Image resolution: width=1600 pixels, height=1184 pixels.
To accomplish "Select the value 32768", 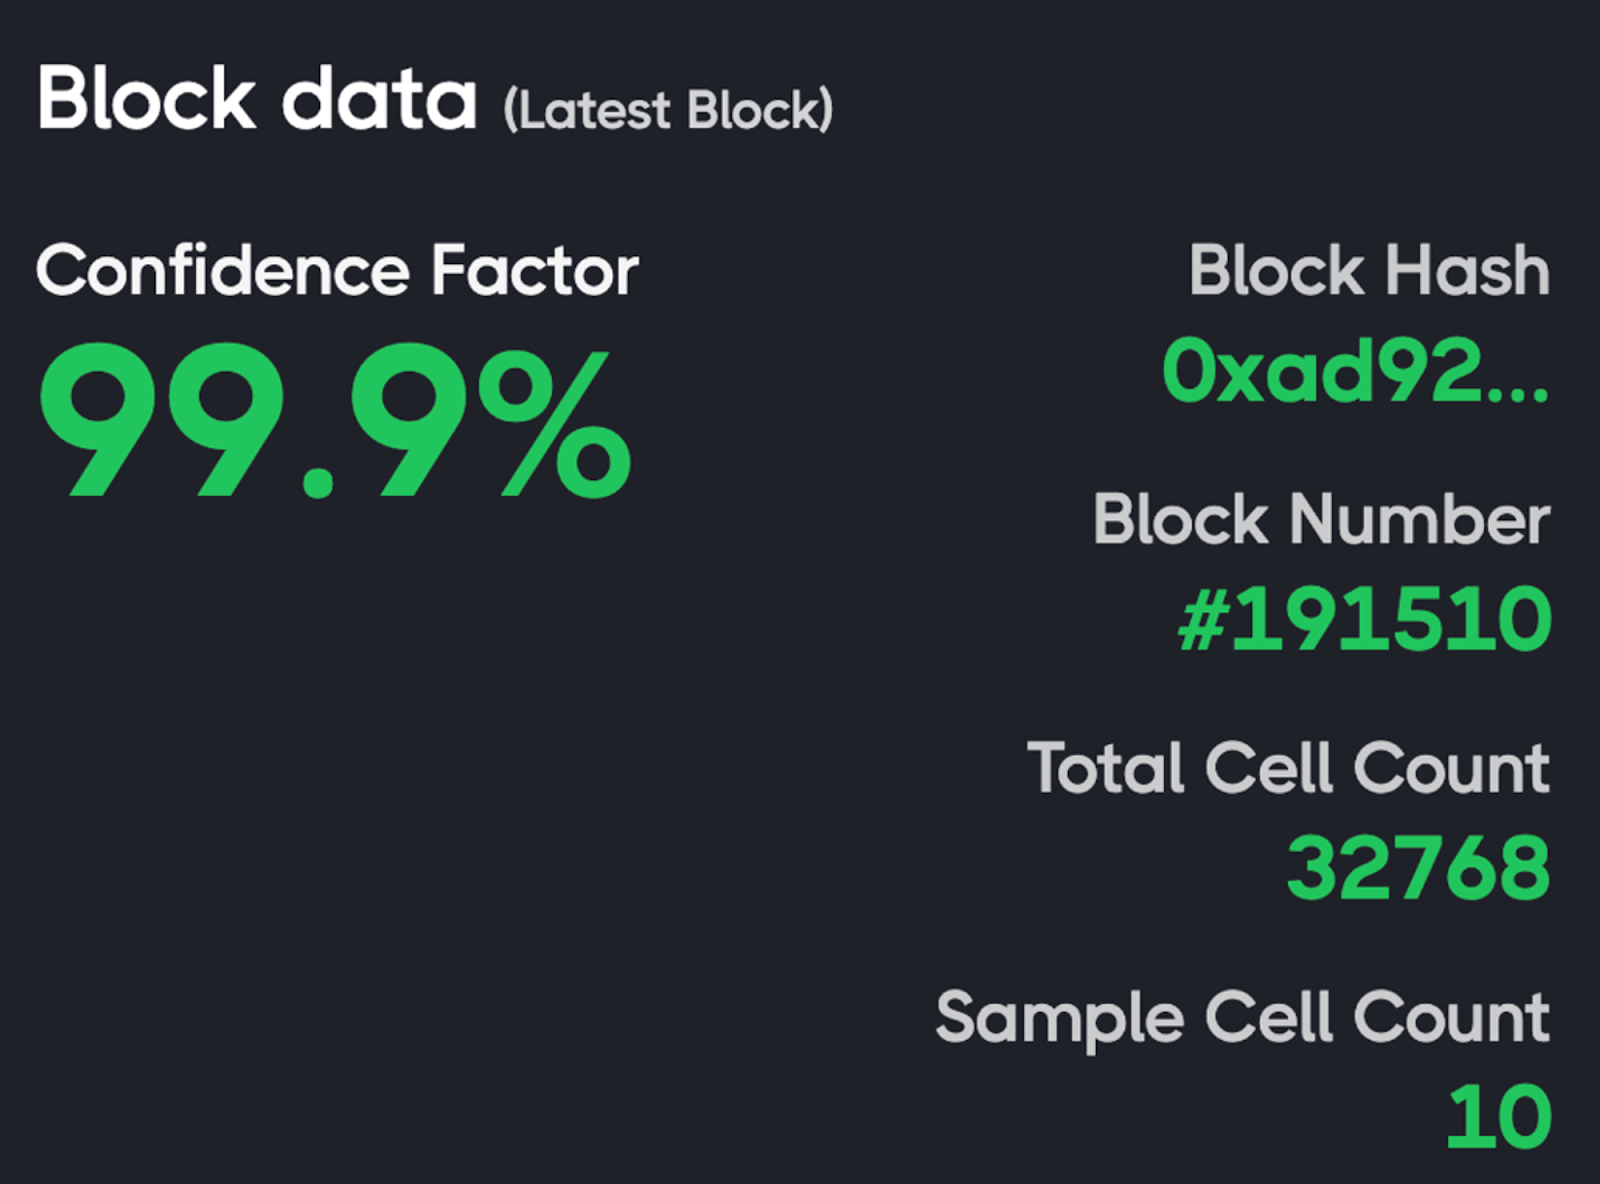I will (x=1418, y=868).
